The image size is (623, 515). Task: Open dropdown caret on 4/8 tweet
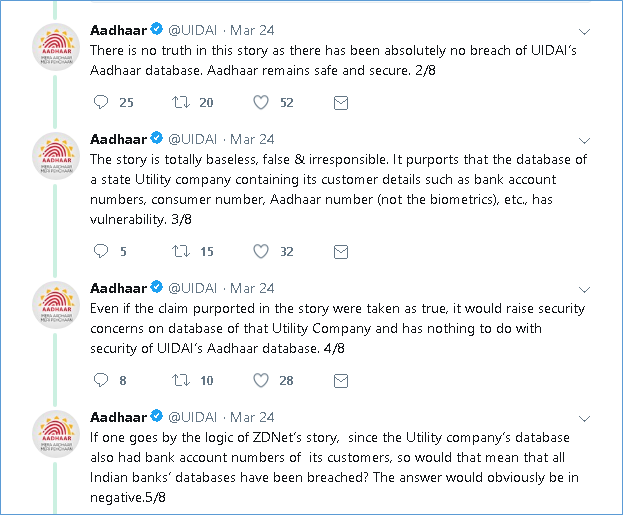coord(584,289)
